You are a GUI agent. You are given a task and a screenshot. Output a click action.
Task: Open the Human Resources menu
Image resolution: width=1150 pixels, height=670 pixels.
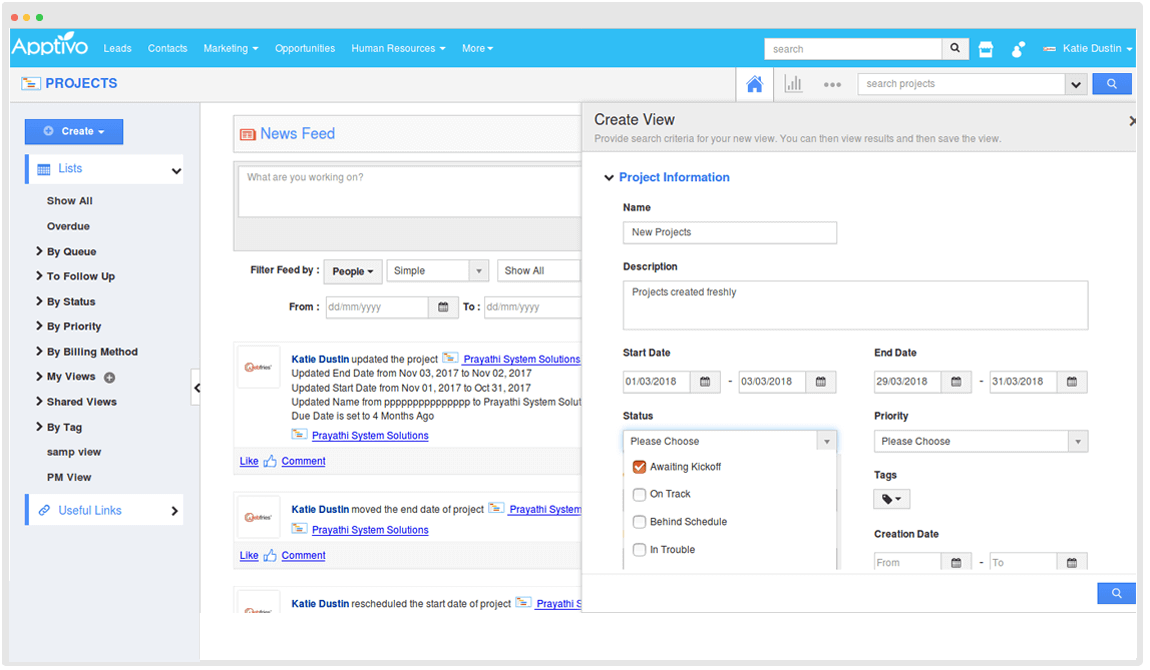(x=398, y=48)
